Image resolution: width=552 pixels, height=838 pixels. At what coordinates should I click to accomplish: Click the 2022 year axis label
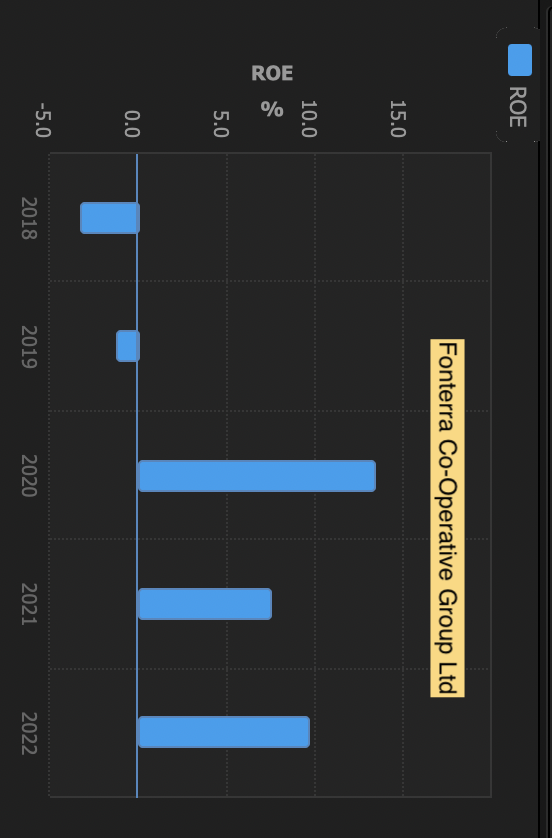tap(29, 733)
